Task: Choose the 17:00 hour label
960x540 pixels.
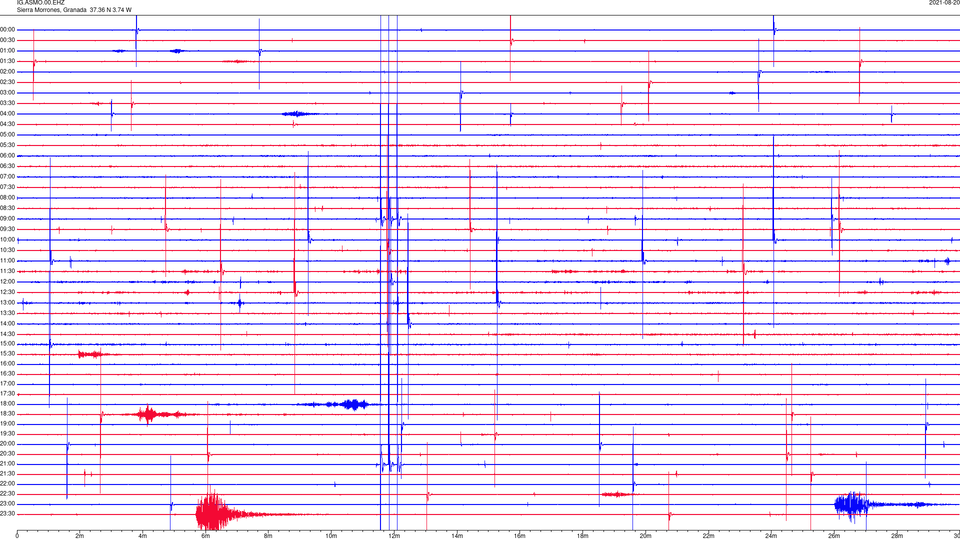Action: 8,384
